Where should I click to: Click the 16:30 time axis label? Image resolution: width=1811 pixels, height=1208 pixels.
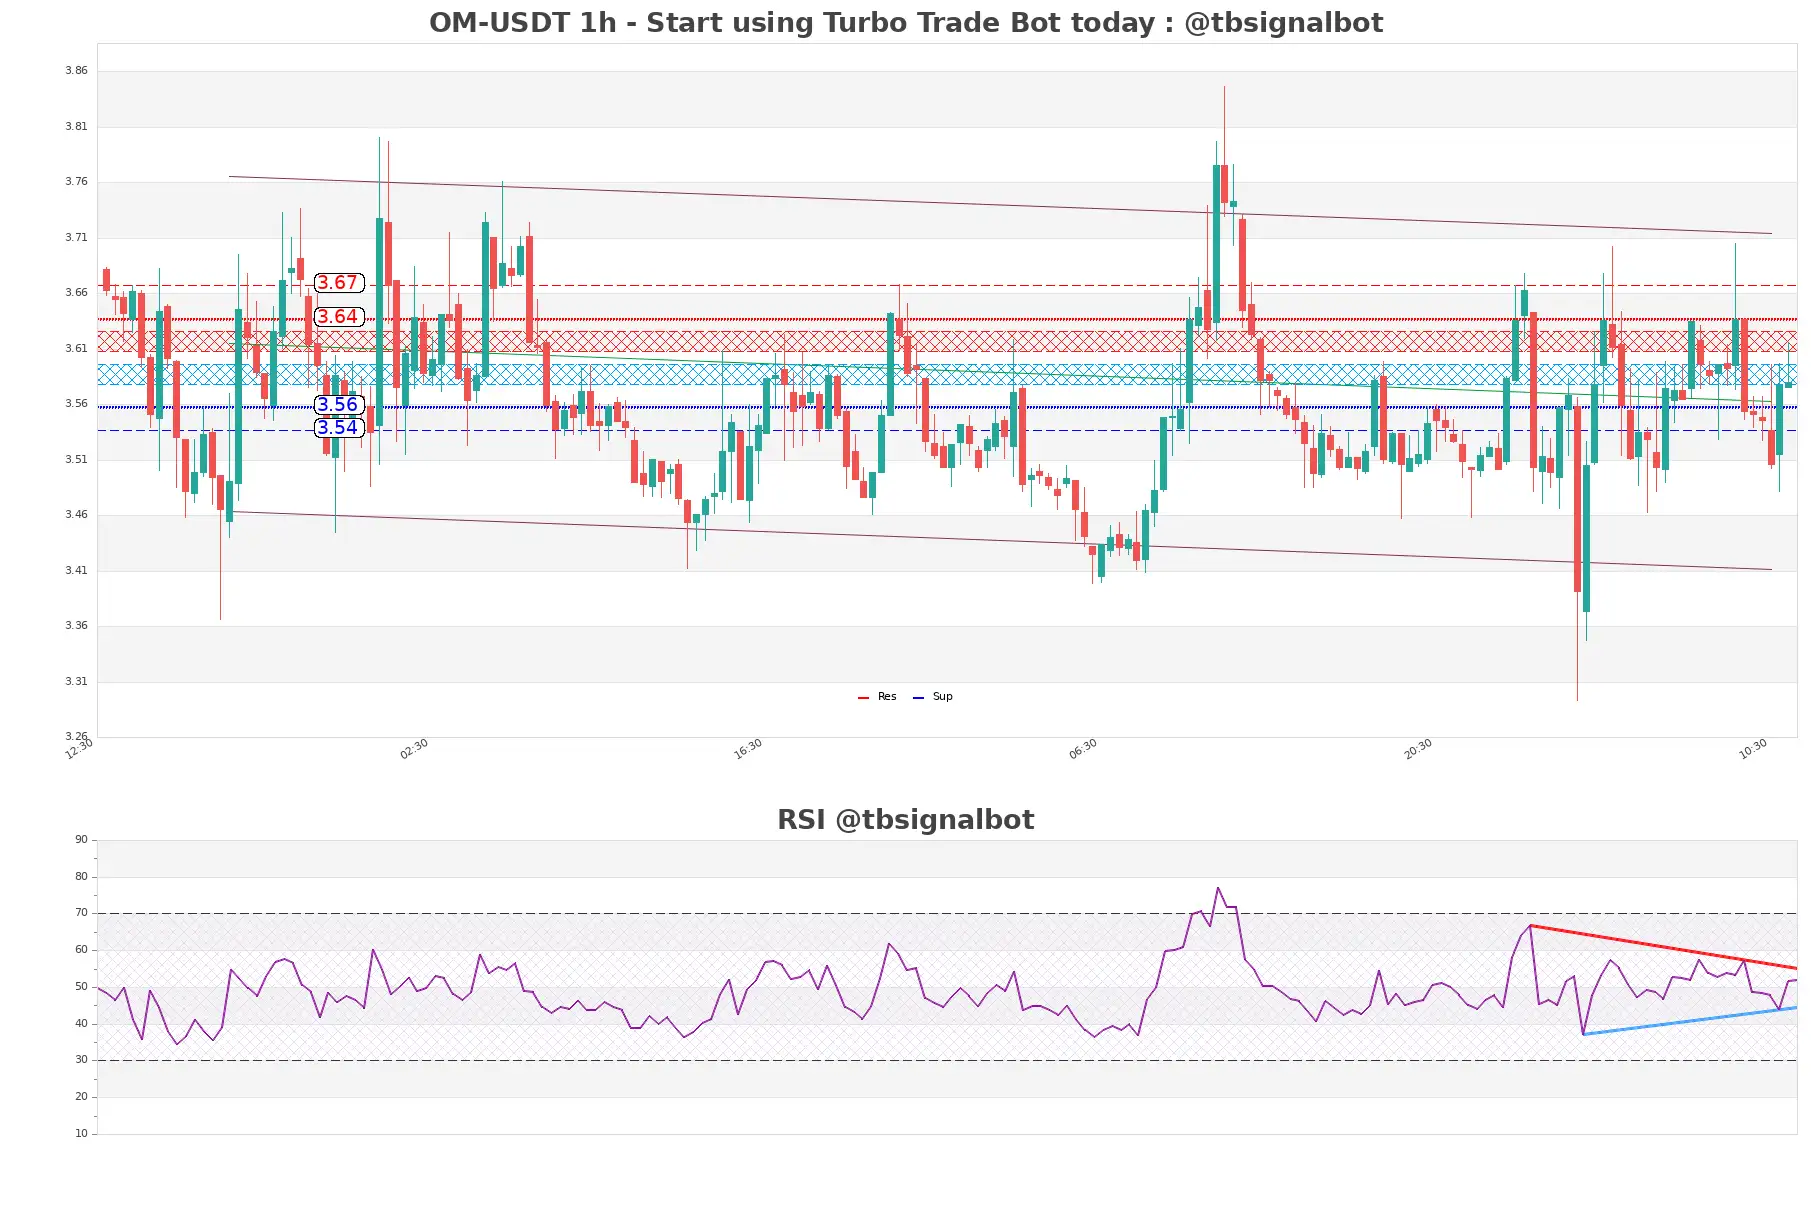748,749
